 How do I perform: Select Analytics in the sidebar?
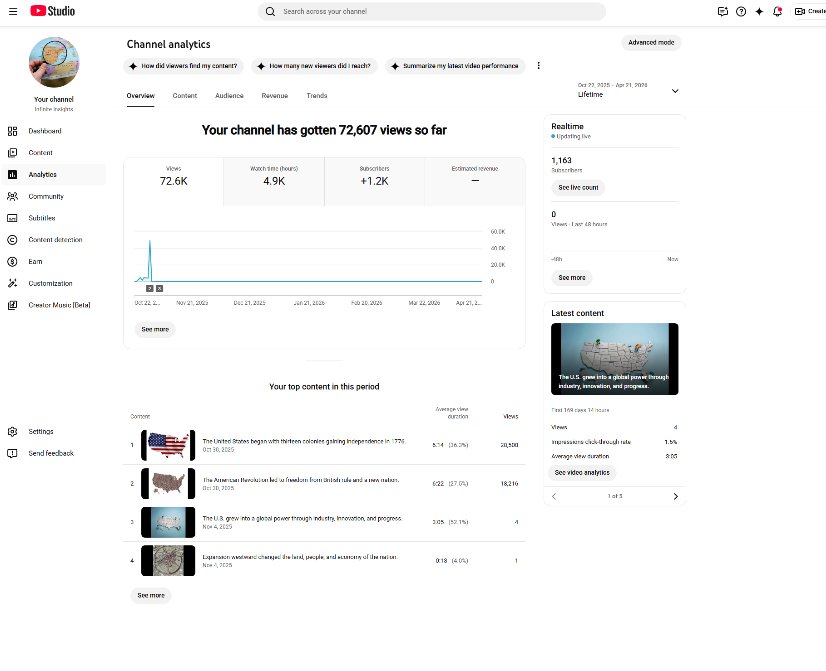click(53, 174)
